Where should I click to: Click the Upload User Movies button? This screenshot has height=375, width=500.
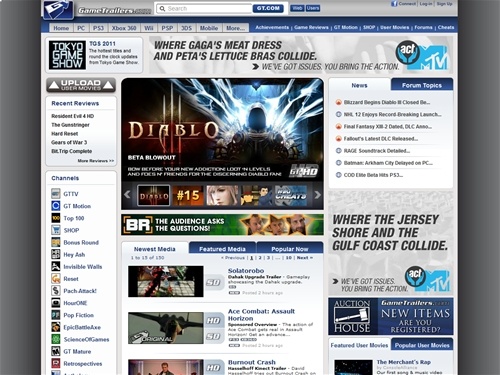pyautogui.click(x=81, y=85)
